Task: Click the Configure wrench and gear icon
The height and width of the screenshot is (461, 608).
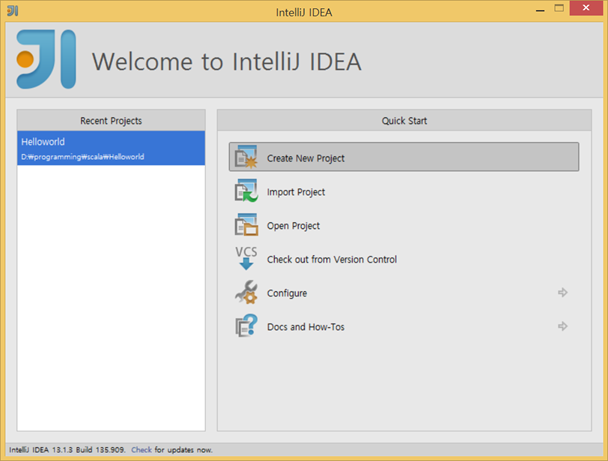Action: tap(246, 292)
